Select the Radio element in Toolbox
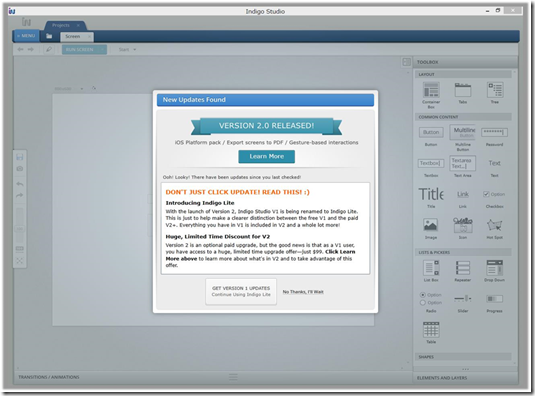This screenshot has width=535, height=396. coord(431,302)
